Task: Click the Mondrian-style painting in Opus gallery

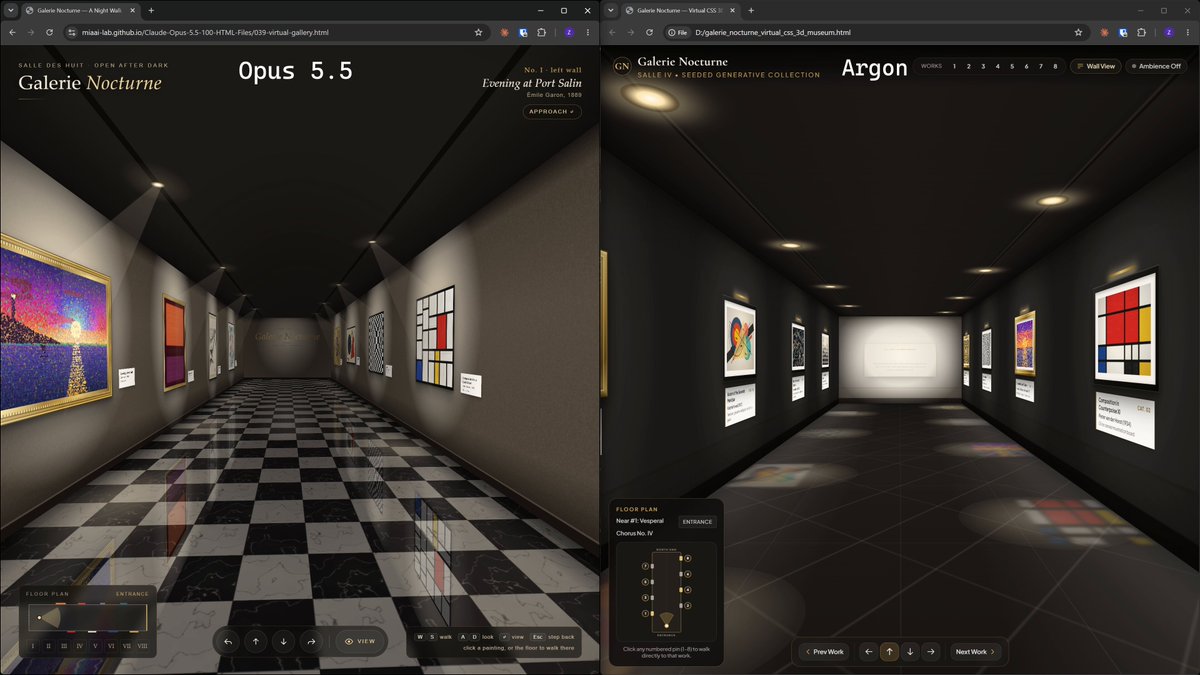Action: click(435, 336)
